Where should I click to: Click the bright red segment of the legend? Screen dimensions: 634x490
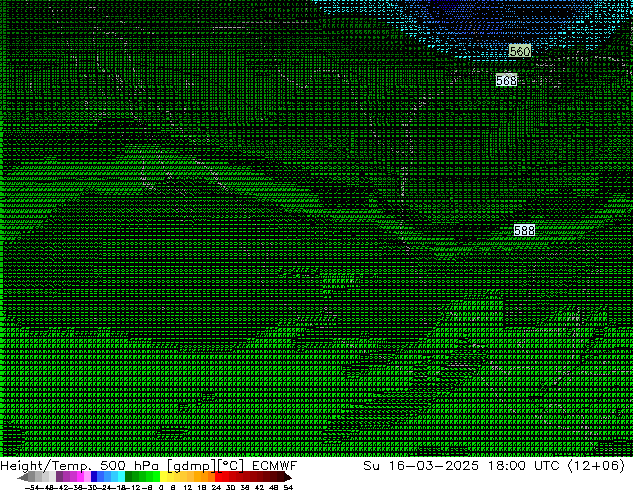[x=219, y=477]
